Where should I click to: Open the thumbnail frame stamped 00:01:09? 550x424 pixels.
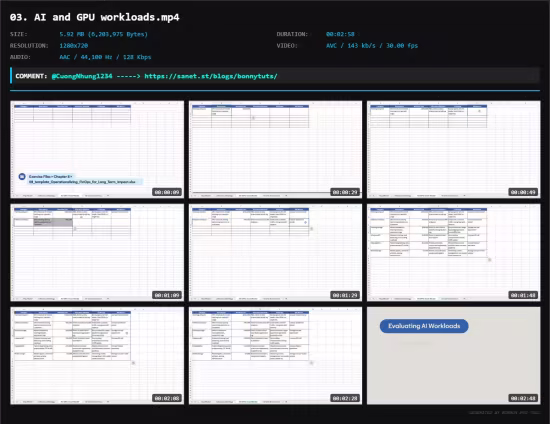pyautogui.click(x=97, y=253)
